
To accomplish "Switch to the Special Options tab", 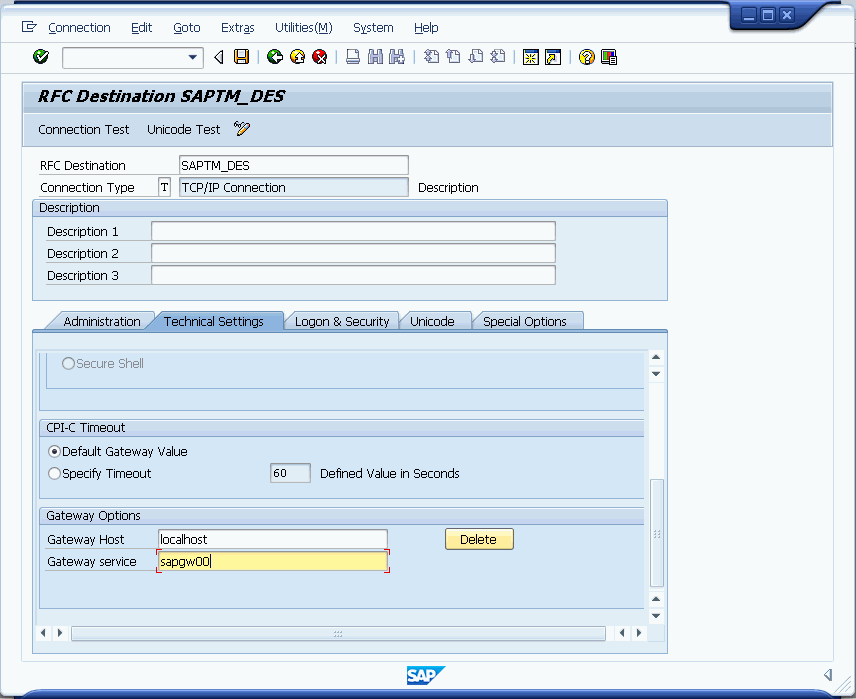I will tap(525, 321).
